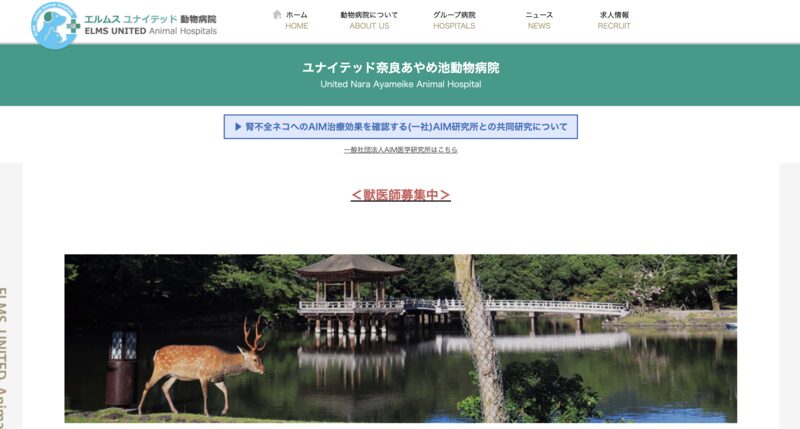Screen dimensions: 800x429
Task: Click the triangle arrow in the AIM banner
Action: (238, 127)
